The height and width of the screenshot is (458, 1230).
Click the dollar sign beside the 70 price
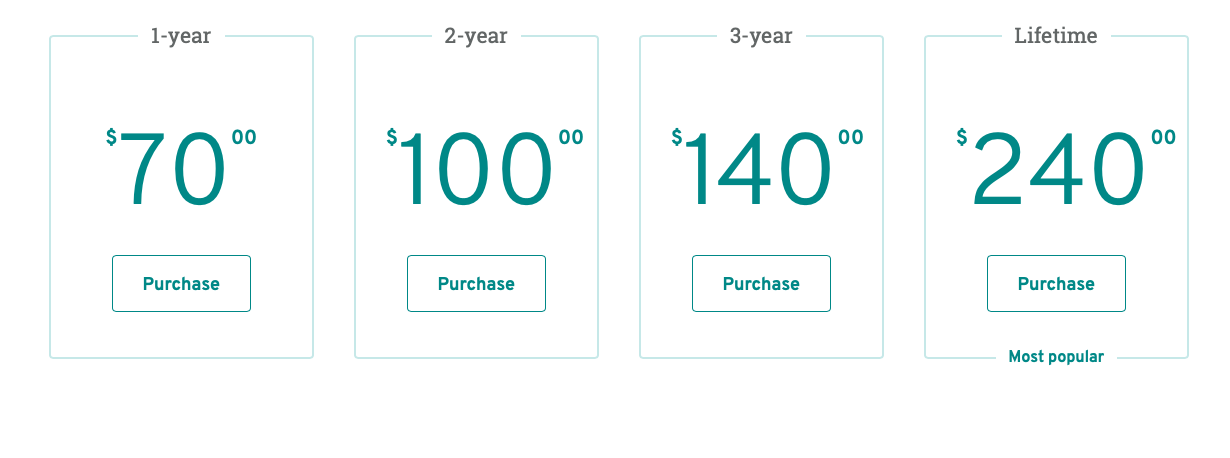click(x=111, y=138)
